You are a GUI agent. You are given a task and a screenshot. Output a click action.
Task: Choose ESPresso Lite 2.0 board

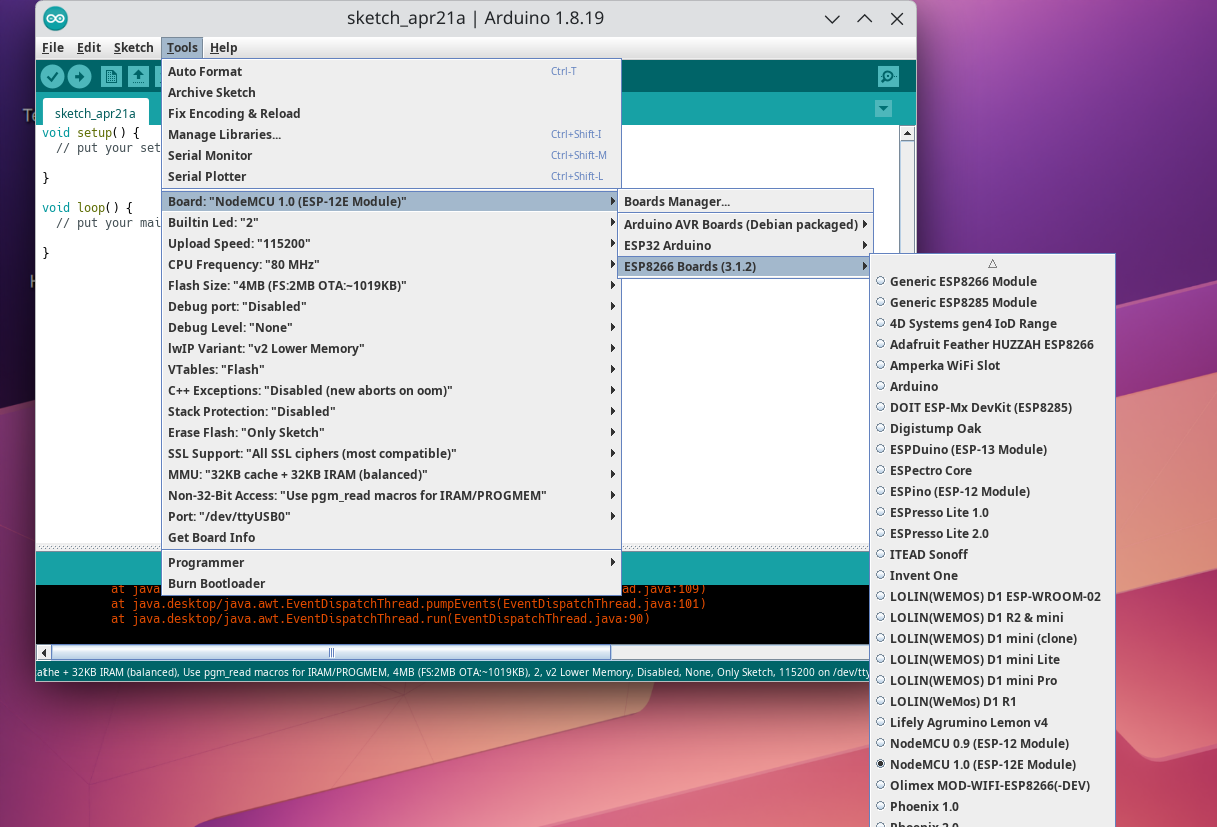[992, 533]
